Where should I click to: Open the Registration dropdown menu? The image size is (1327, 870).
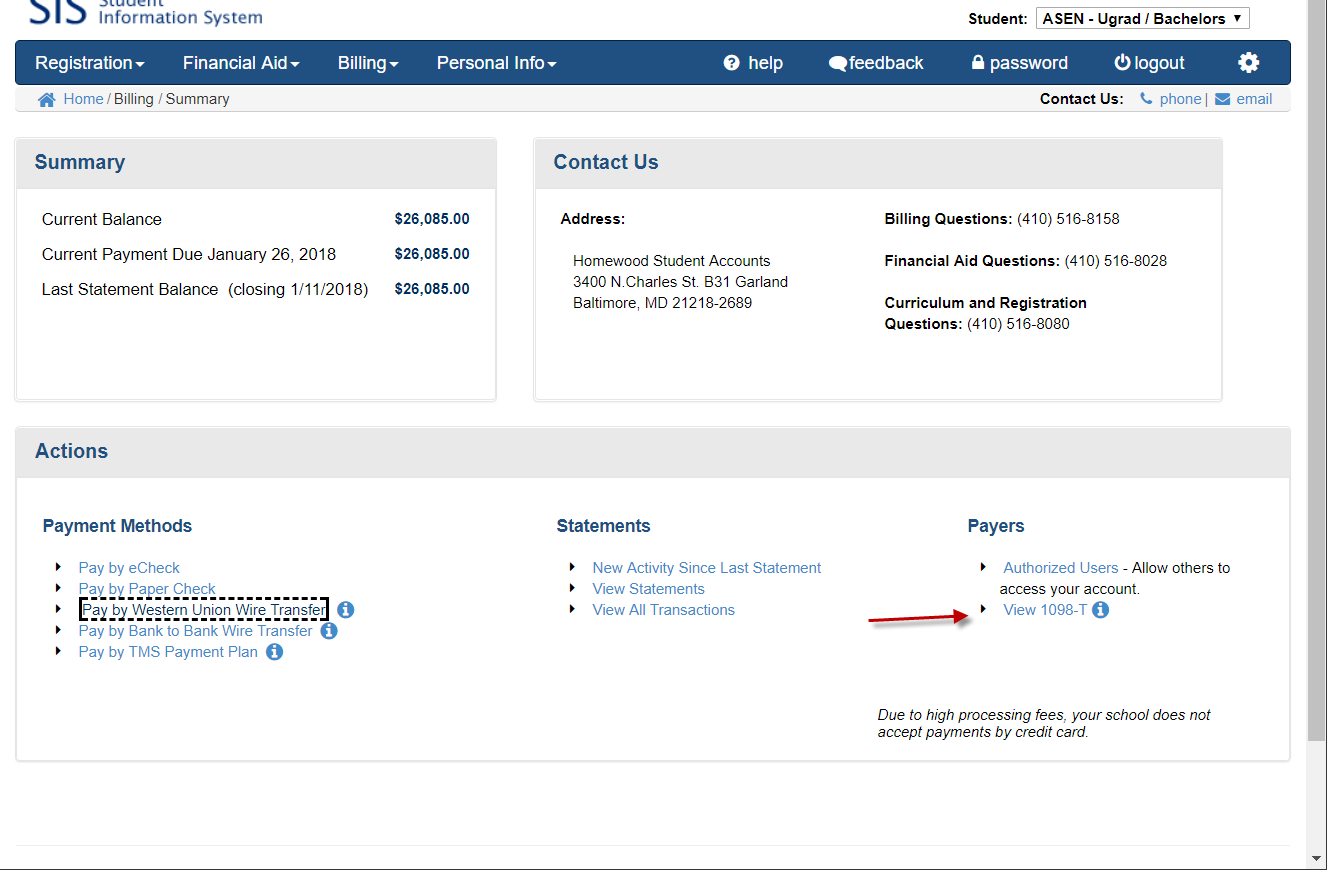click(x=90, y=63)
